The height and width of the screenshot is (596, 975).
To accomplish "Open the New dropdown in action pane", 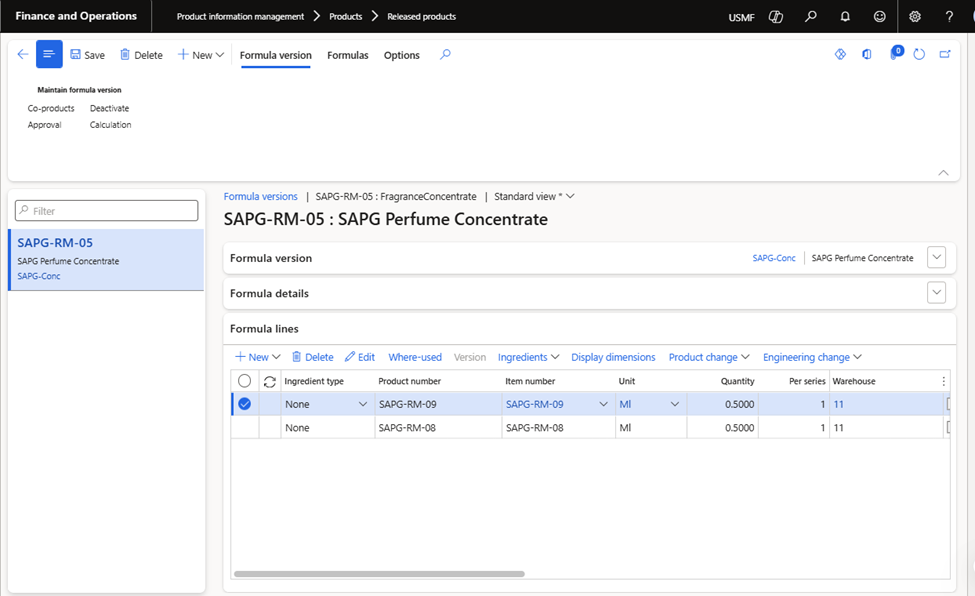I will pyautogui.click(x=201, y=55).
